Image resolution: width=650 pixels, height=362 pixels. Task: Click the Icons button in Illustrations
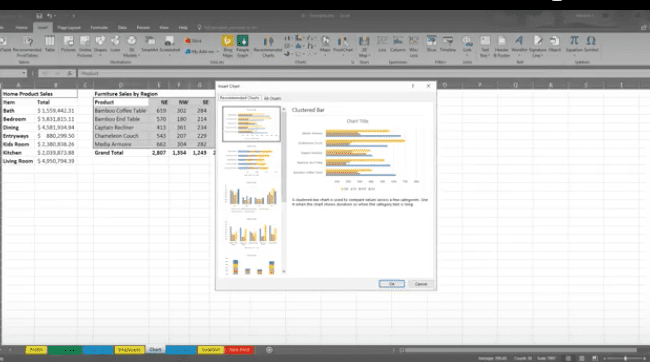point(115,44)
